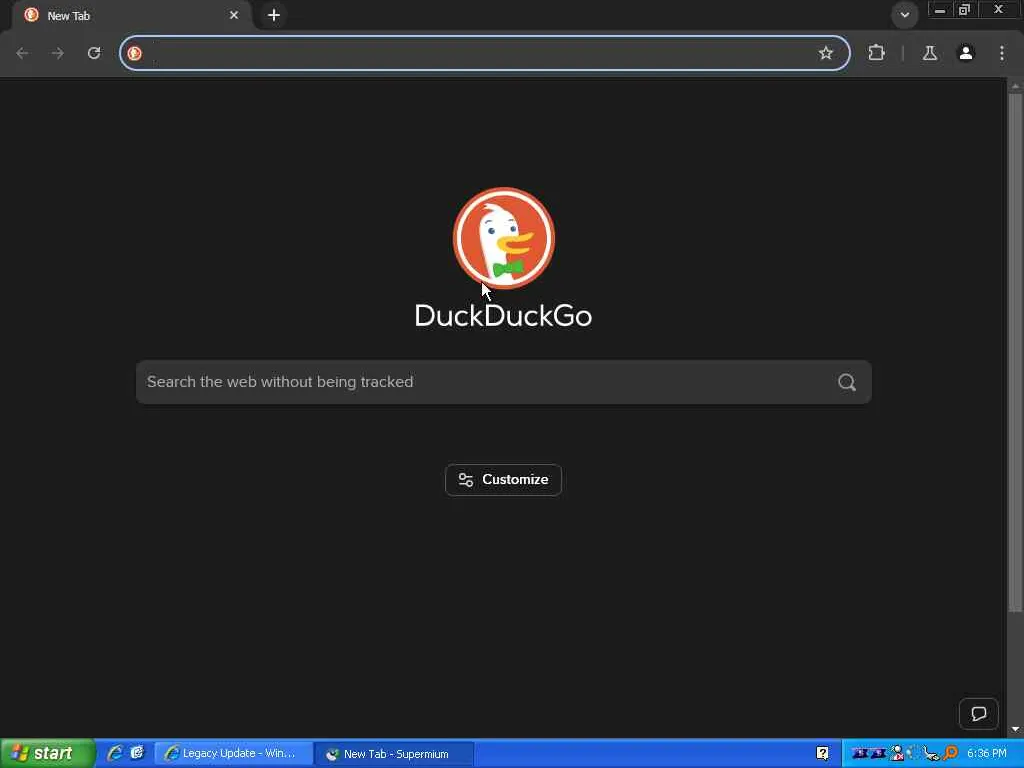Click the first network monitors tray icon
Viewport: 1024px width, 768px height.
(859, 754)
